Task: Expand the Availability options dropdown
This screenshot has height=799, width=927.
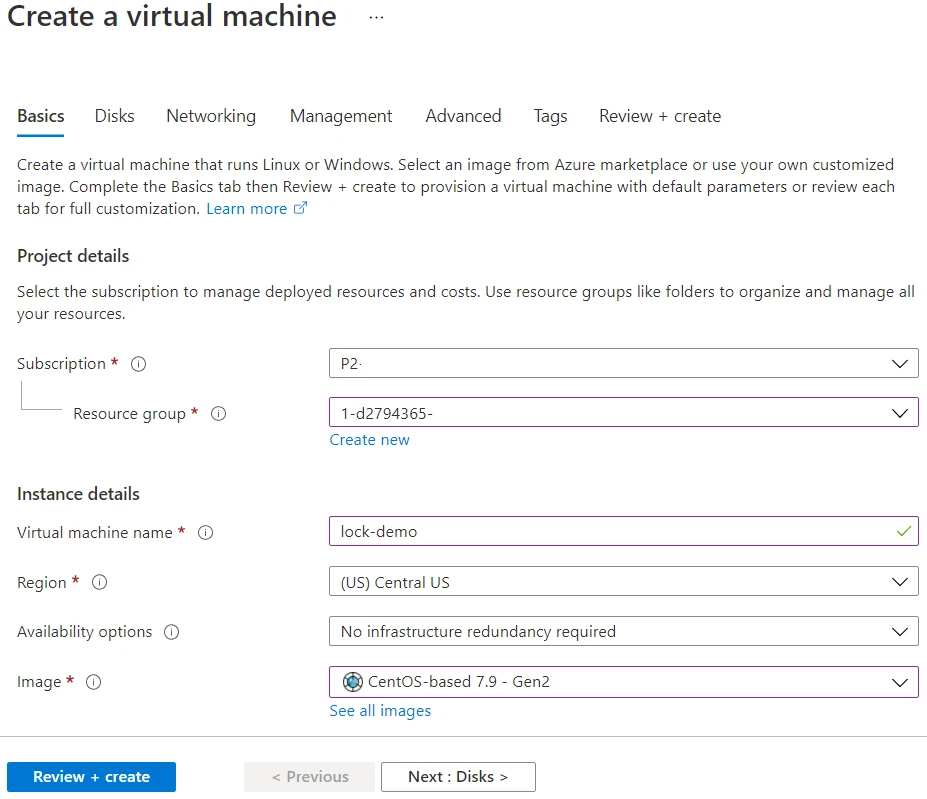Action: click(899, 631)
